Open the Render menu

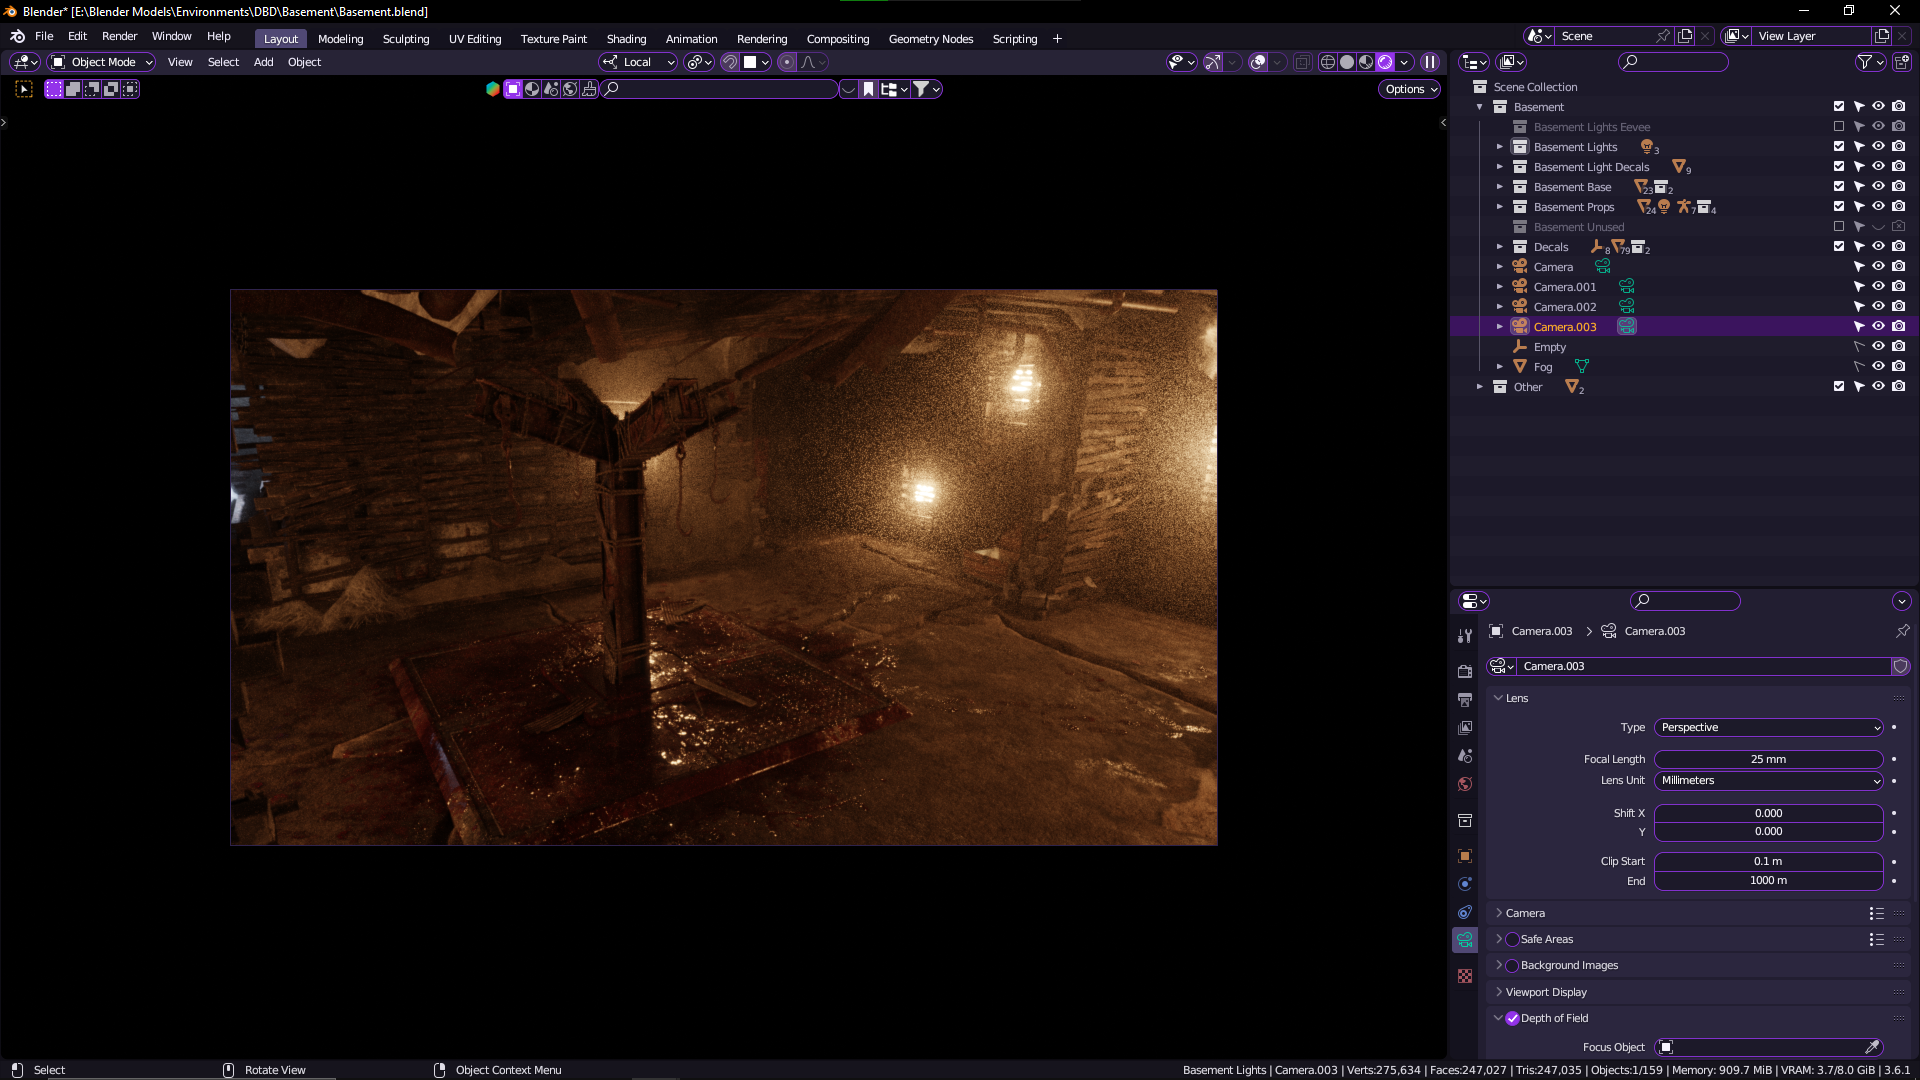tap(119, 36)
